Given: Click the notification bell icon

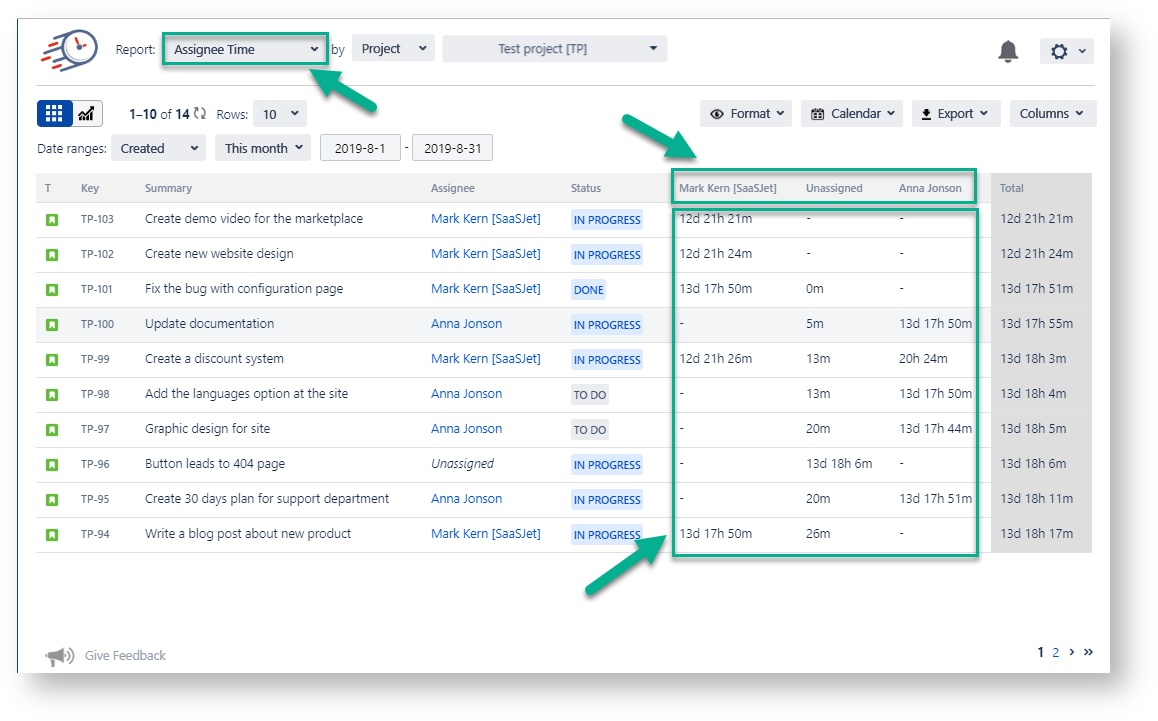Looking at the screenshot, I should (1008, 51).
